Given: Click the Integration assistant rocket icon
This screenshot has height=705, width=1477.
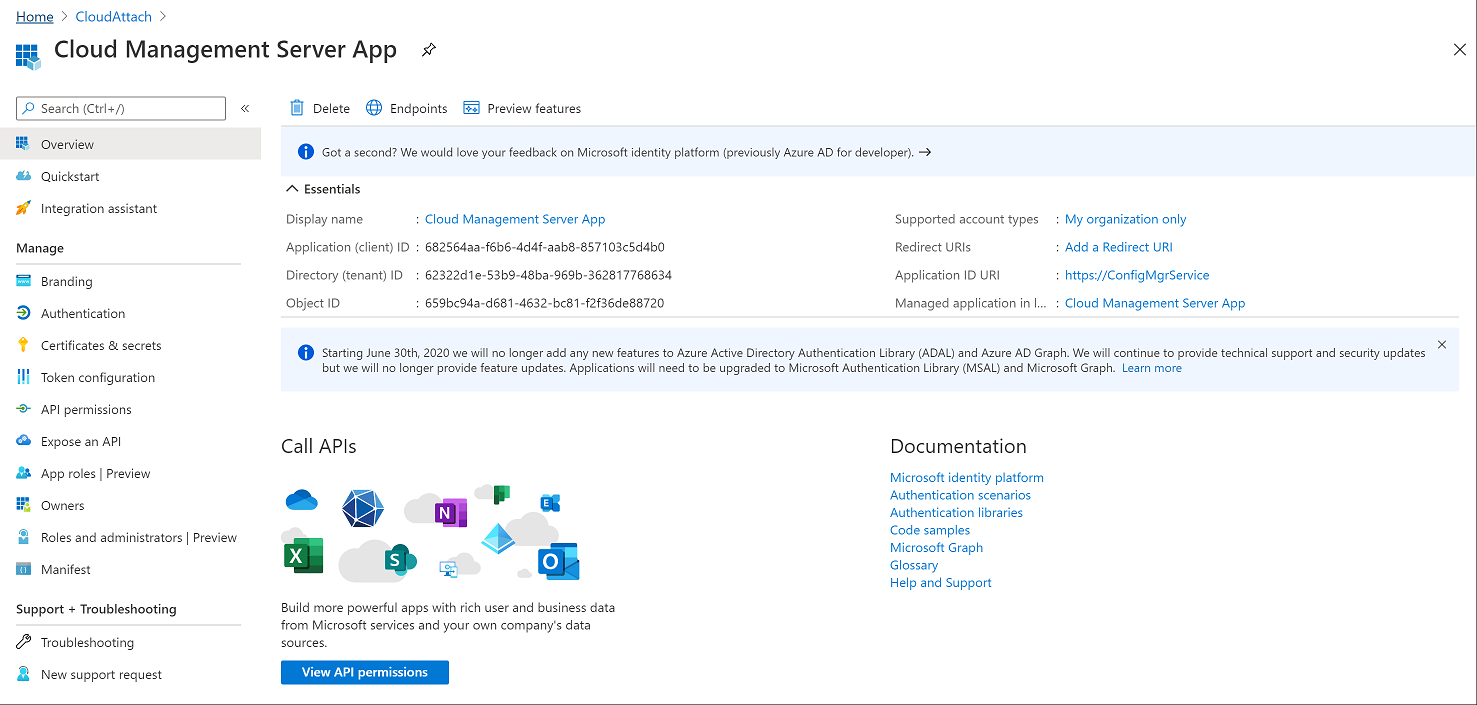Looking at the screenshot, I should coord(23,208).
